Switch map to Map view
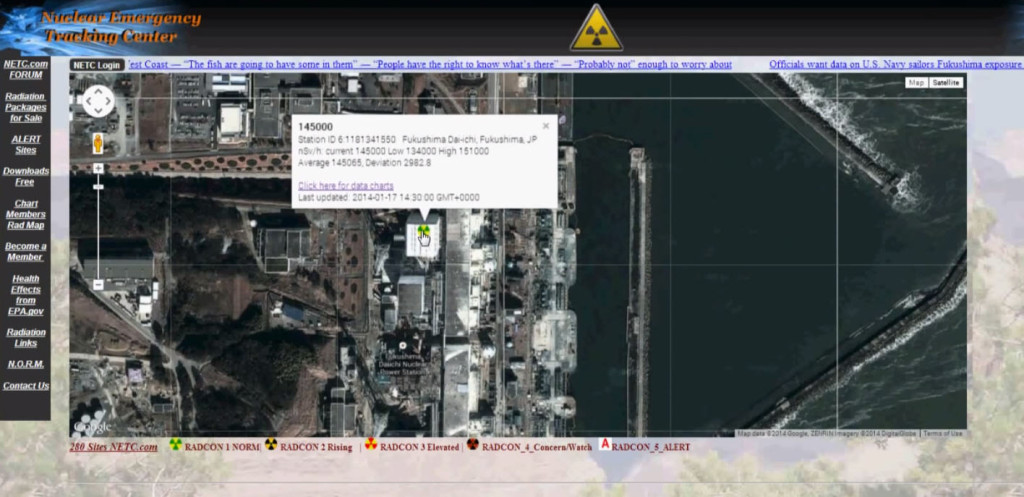This screenshot has height=497, width=1024. [x=916, y=82]
